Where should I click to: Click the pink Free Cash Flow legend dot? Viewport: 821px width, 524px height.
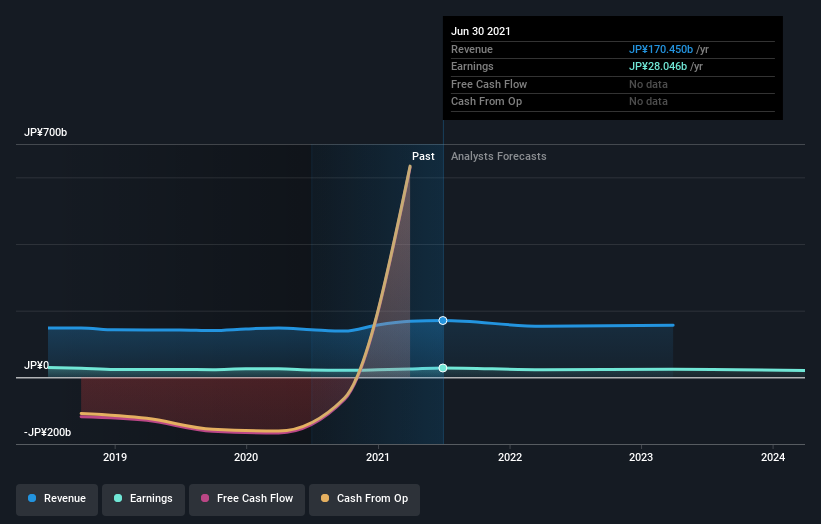tap(205, 498)
